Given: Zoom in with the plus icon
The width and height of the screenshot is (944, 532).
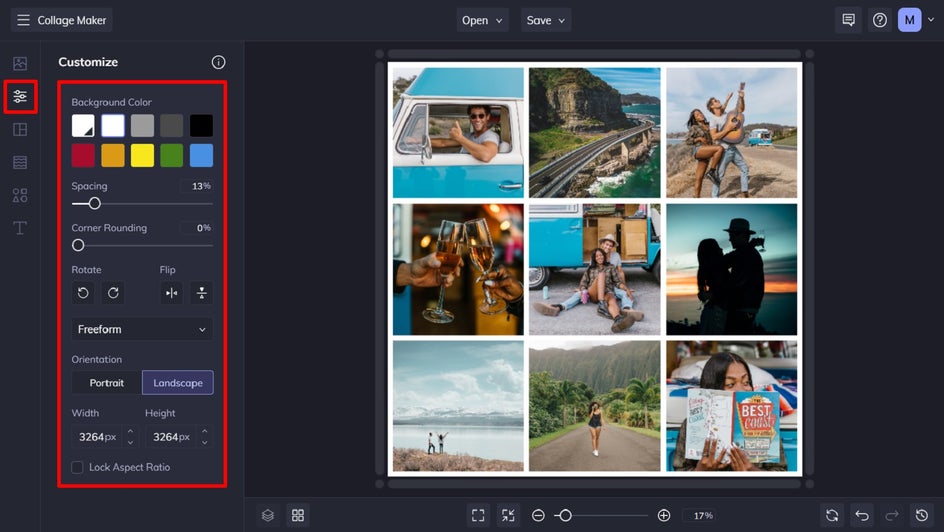Looking at the screenshot, I should coord(663,515).
